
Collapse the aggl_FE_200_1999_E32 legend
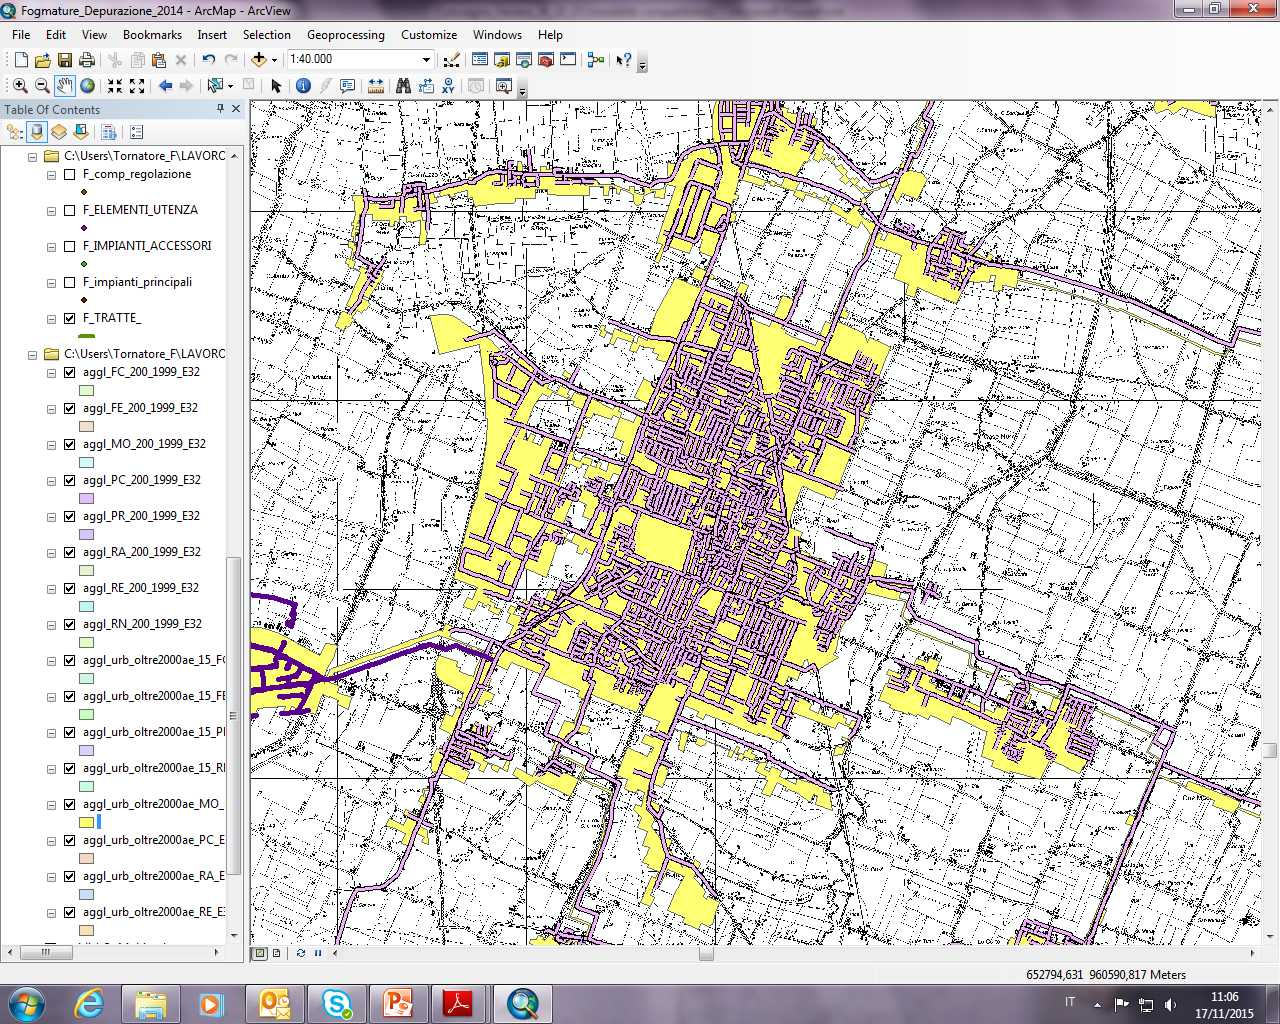click(x=52, y=409)
